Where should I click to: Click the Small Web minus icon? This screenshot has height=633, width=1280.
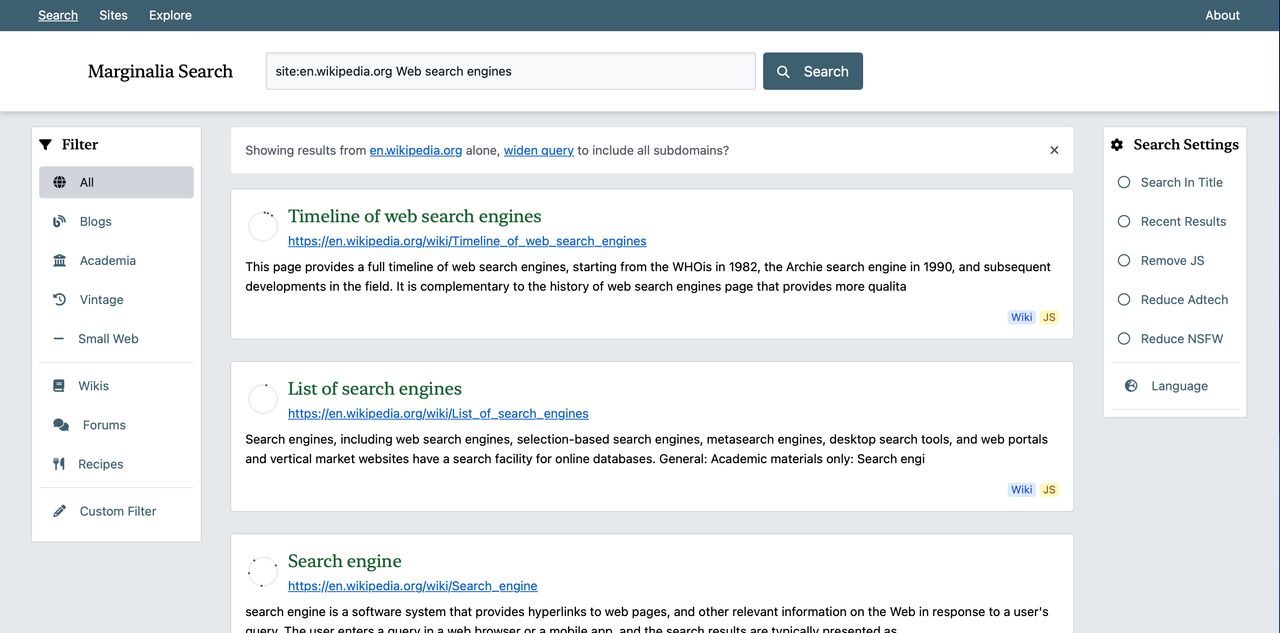[x=59, y=339]
